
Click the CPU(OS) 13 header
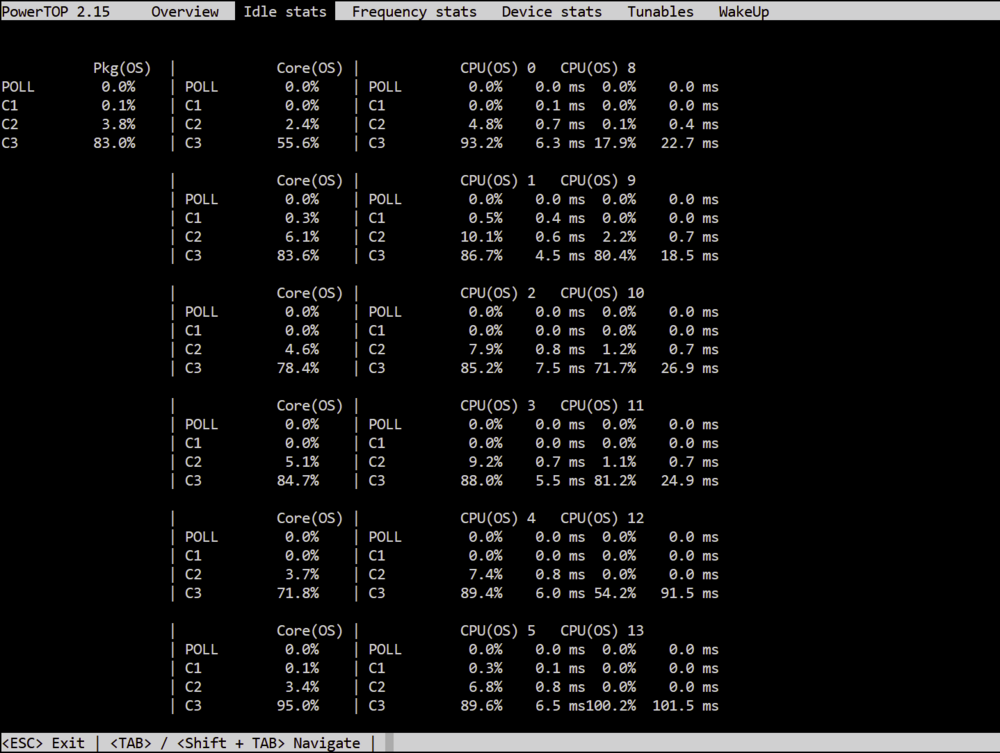602,631
